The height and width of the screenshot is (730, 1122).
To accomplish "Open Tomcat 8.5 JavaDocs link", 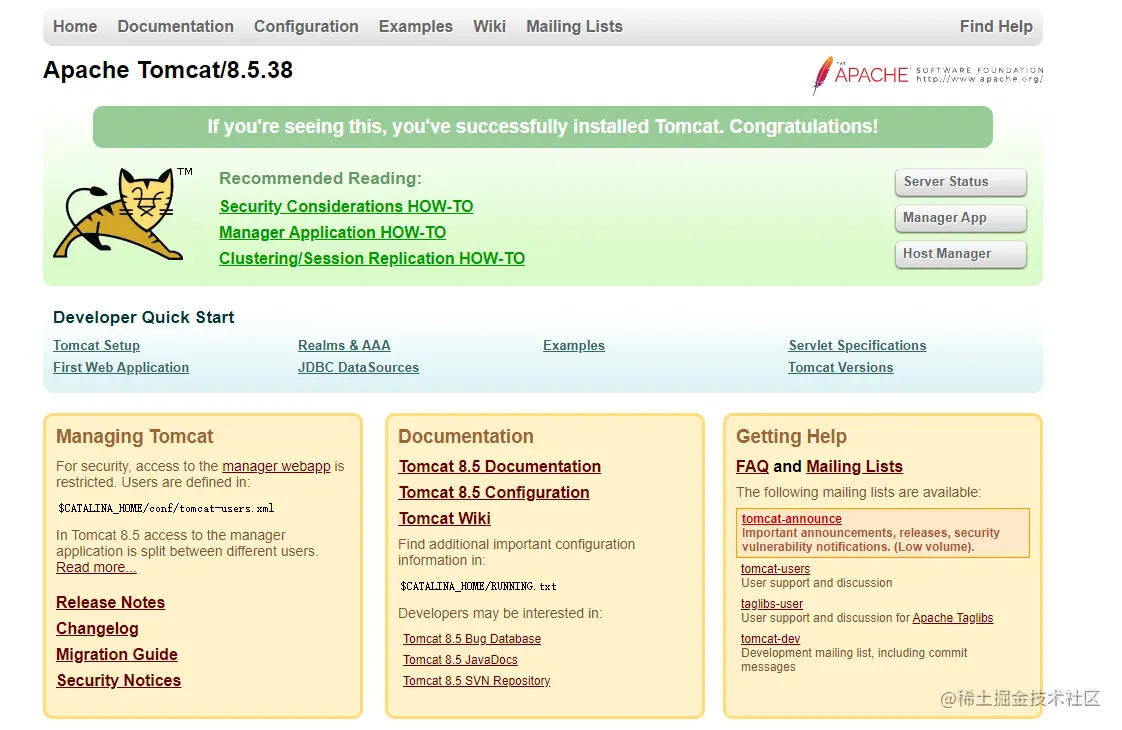I will click(x=460, y=660).
